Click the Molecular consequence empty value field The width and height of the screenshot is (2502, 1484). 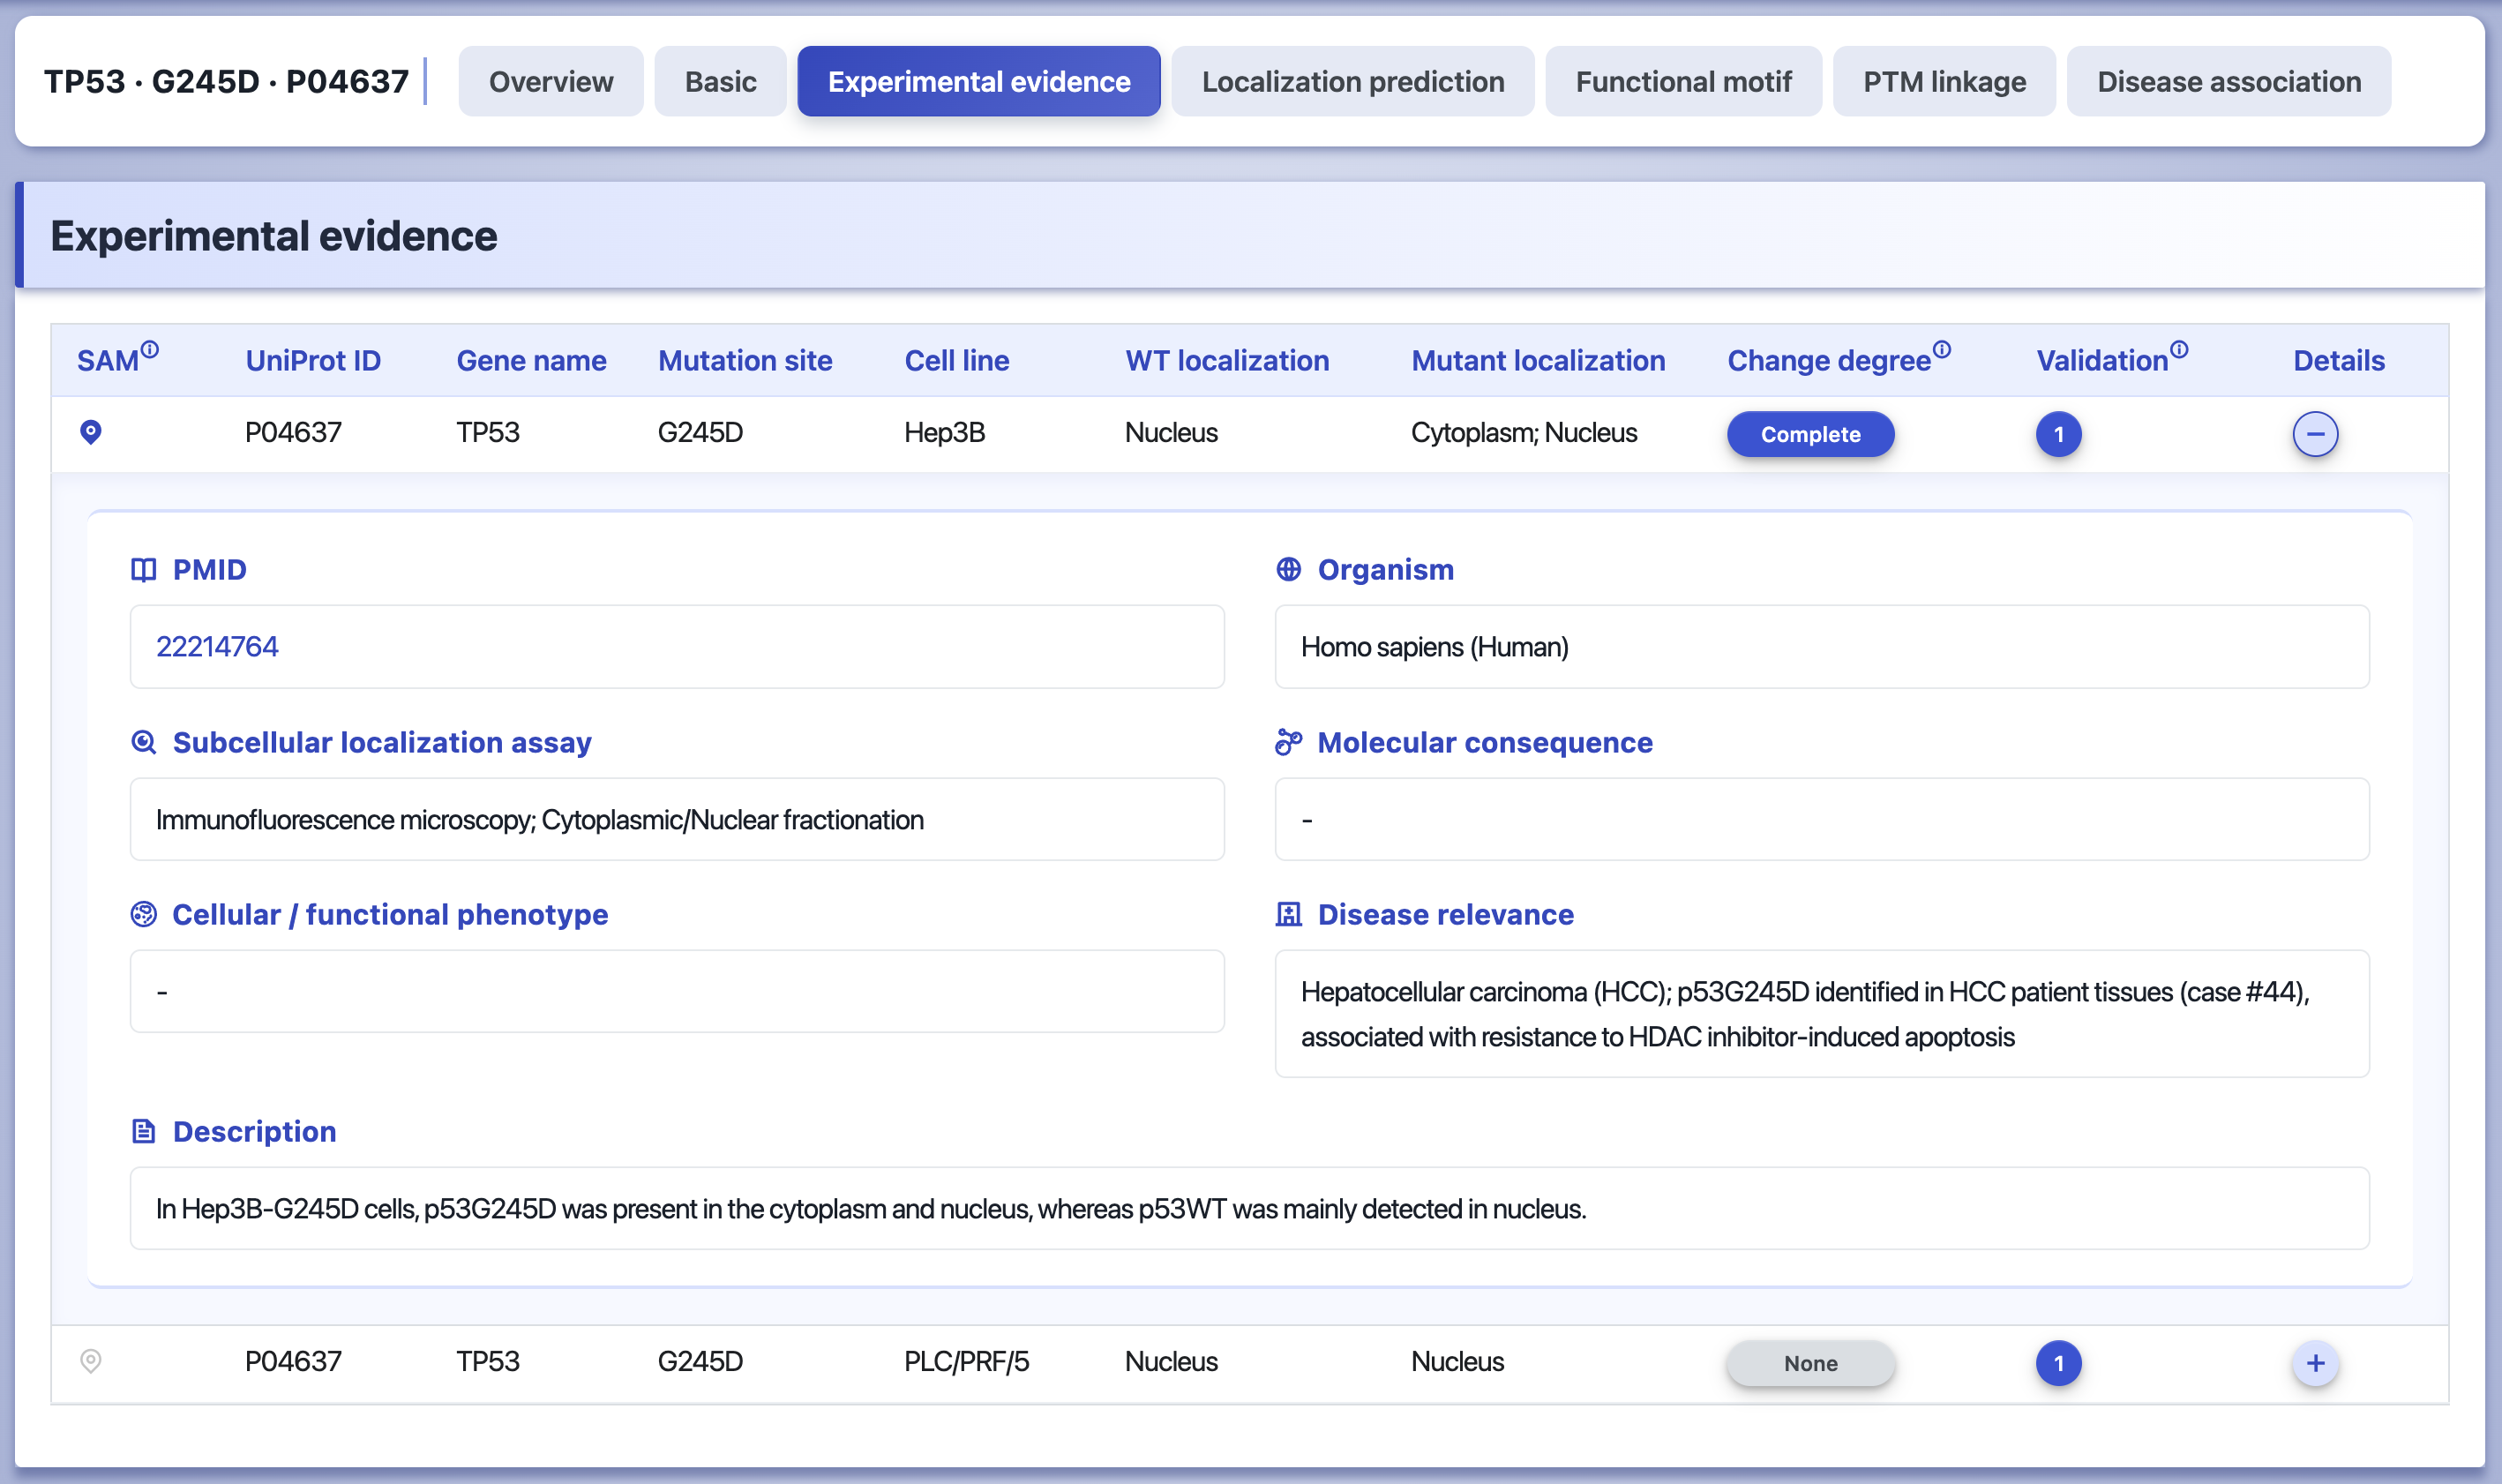click(x=1821, y=820)
